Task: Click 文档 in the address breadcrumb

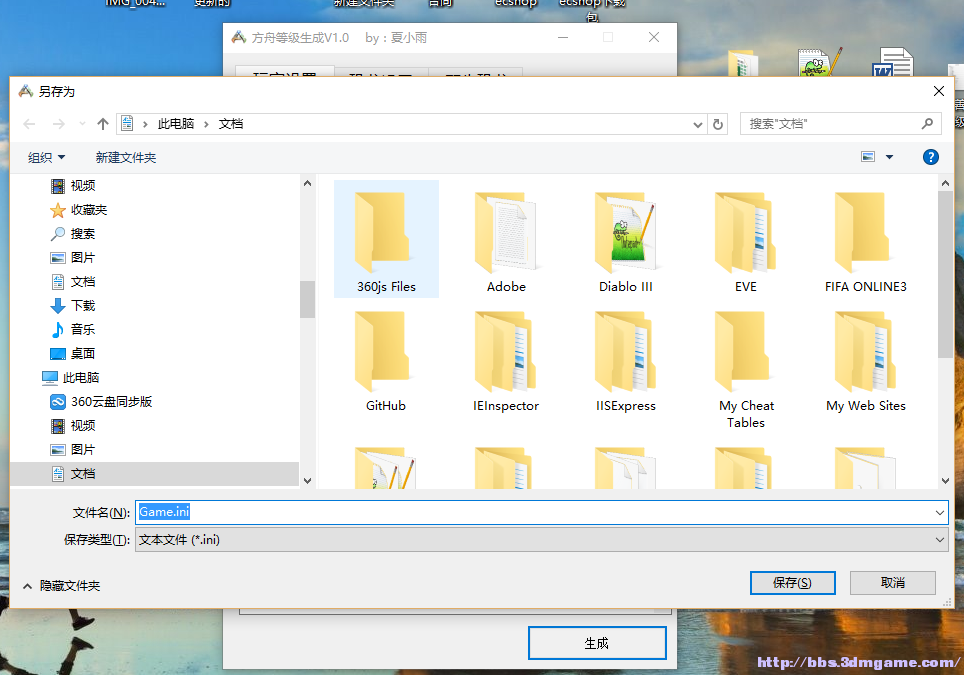Action: [x=231, y=124]
